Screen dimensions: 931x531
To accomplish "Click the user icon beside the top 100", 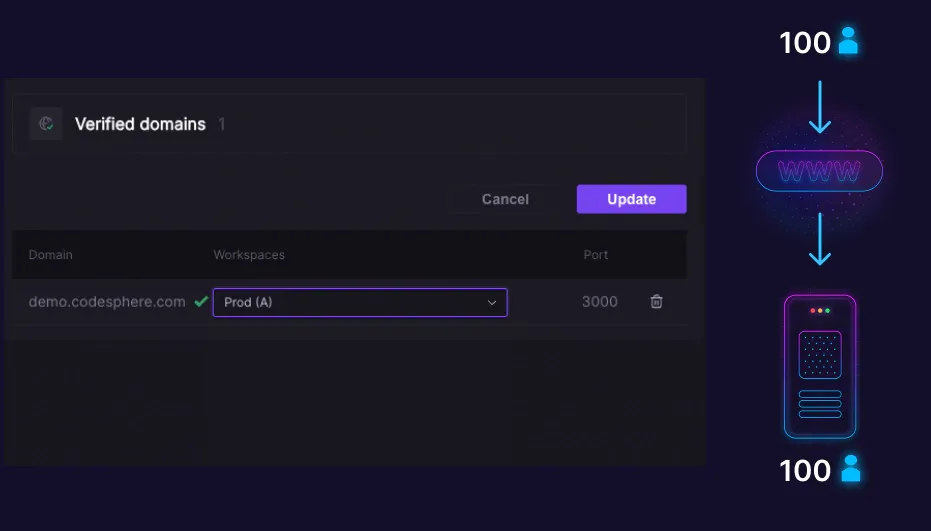I will 849,41.
